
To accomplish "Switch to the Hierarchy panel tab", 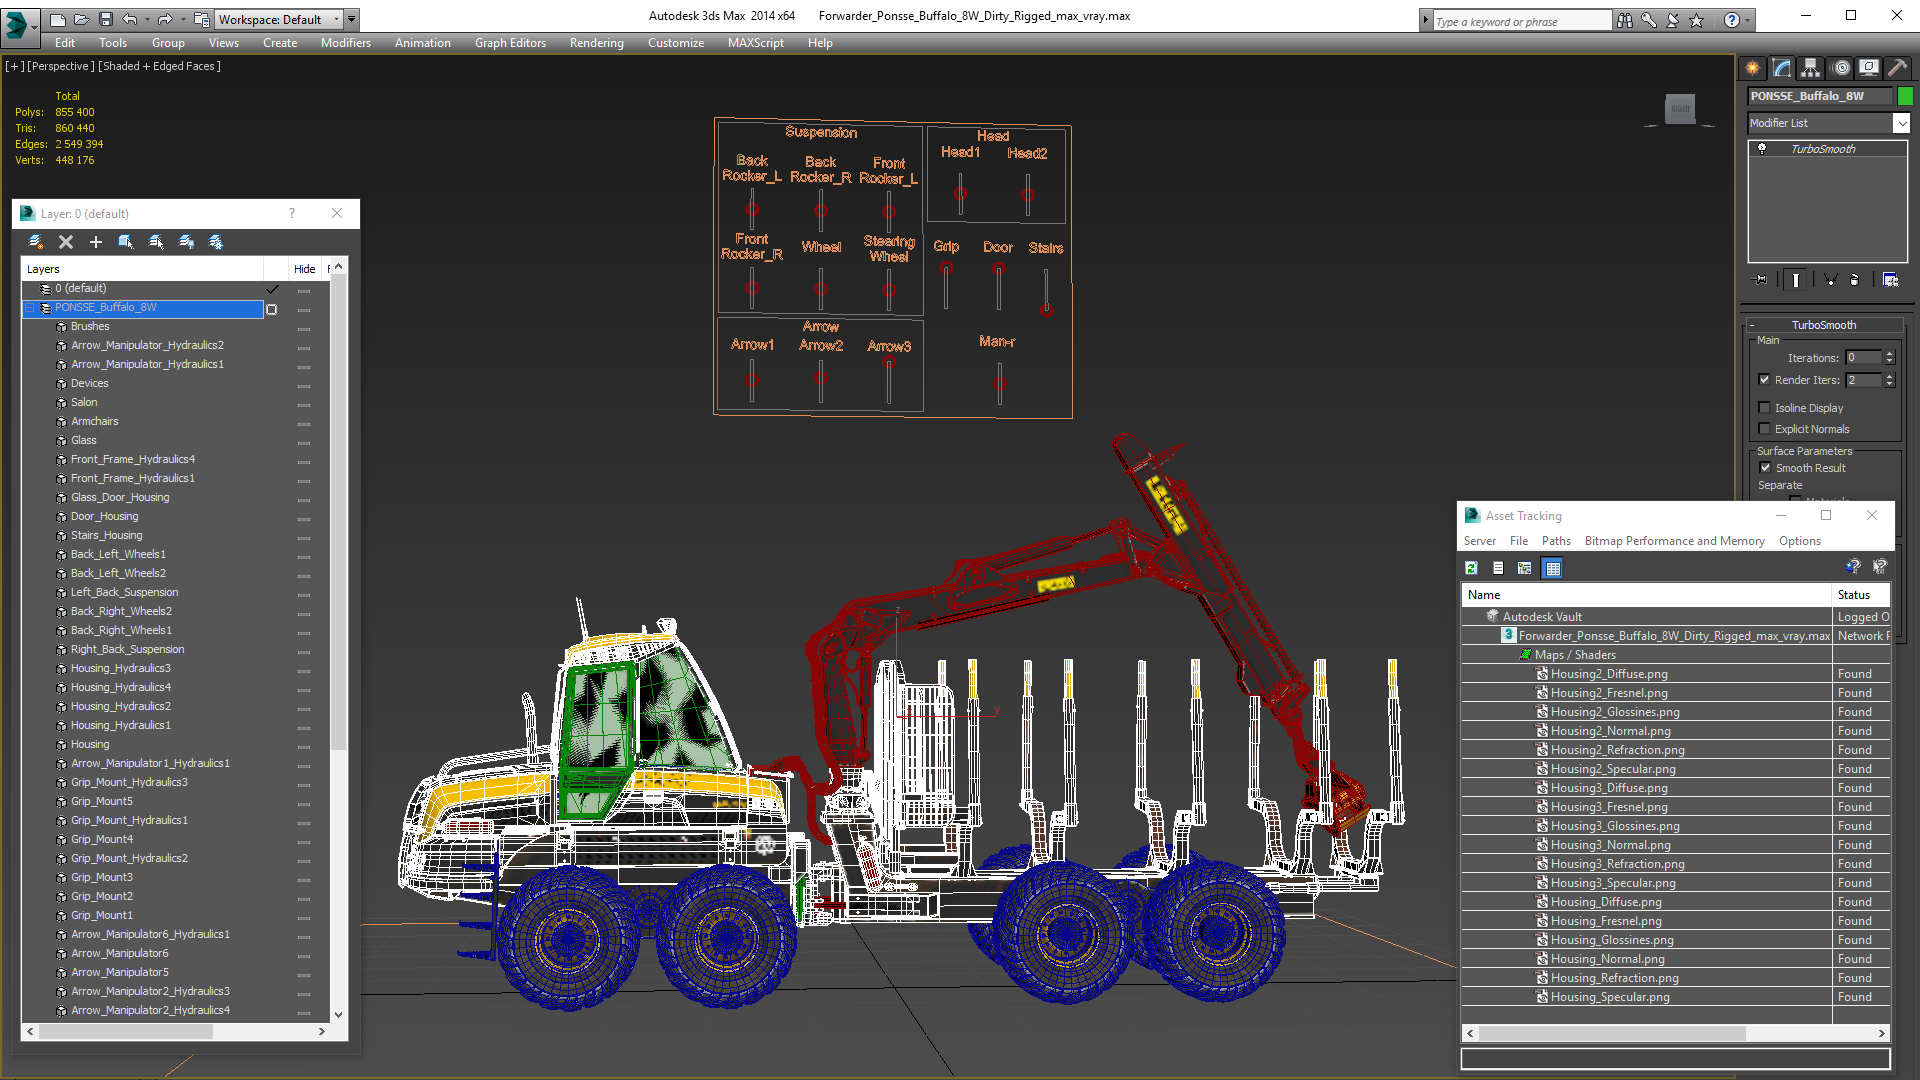I will coord(1811,68).
